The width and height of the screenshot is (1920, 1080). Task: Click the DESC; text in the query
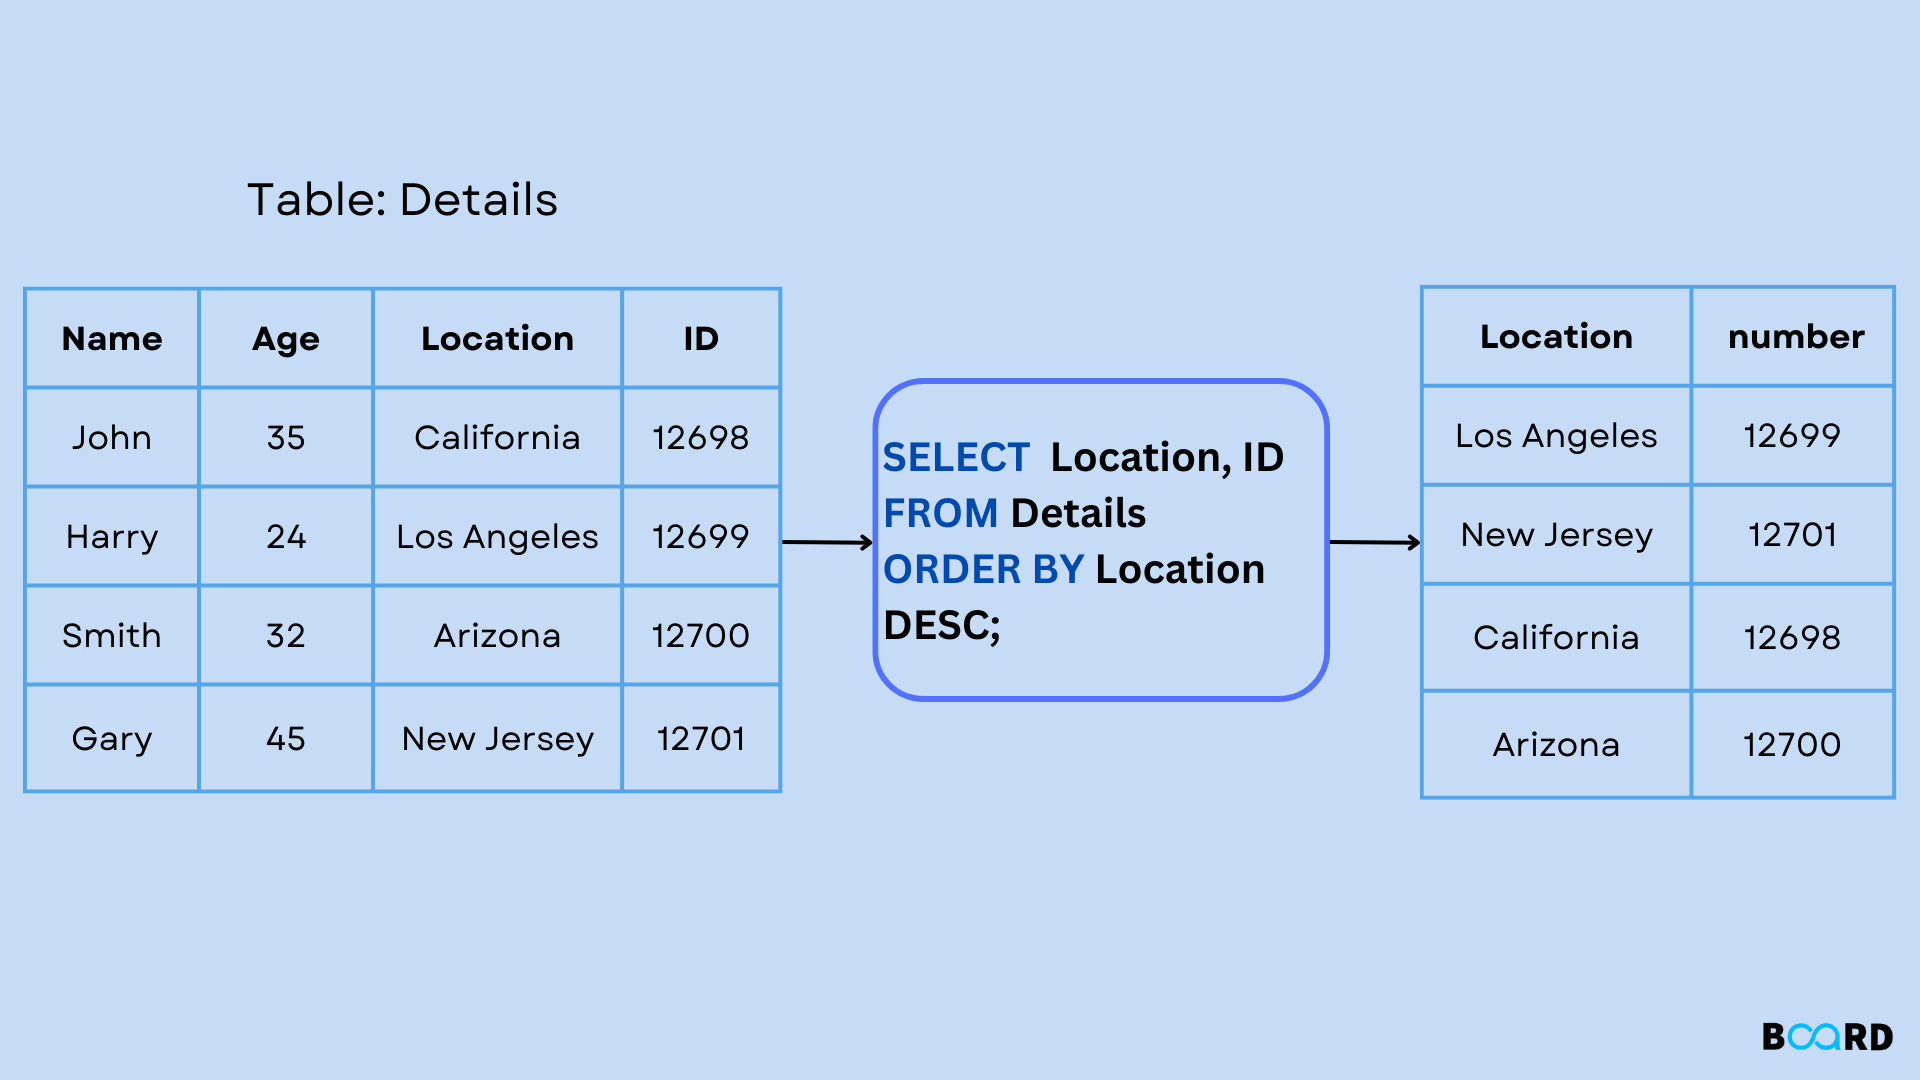click(x=942, y=626)
